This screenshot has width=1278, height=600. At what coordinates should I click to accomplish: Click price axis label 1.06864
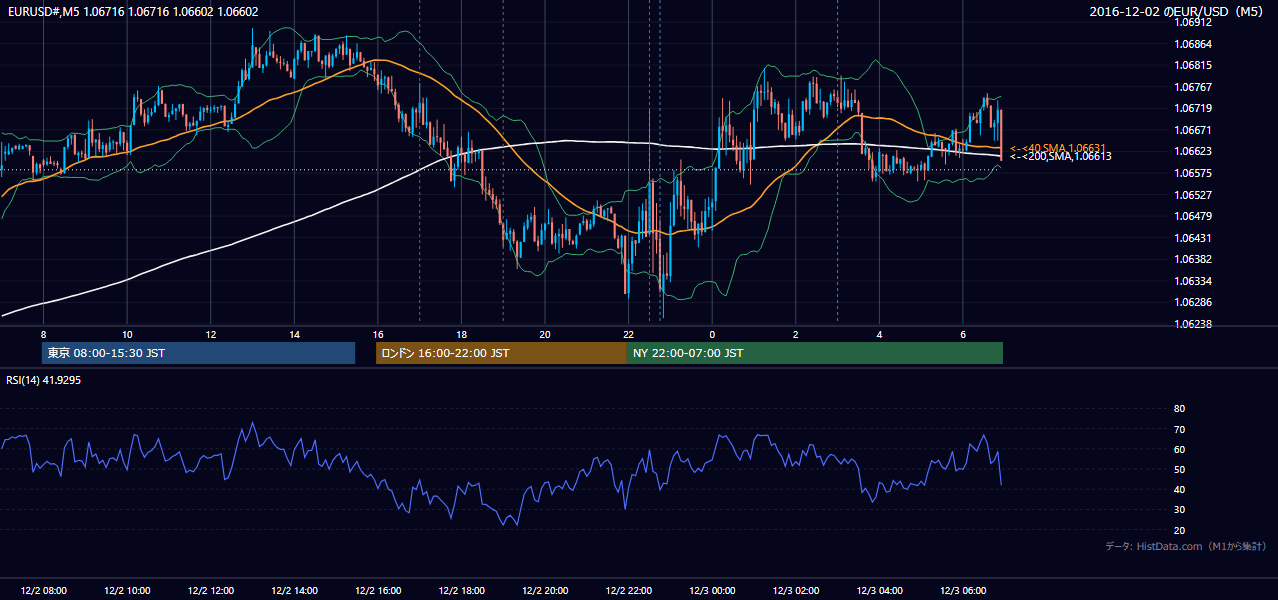[x=1193, y=44]
